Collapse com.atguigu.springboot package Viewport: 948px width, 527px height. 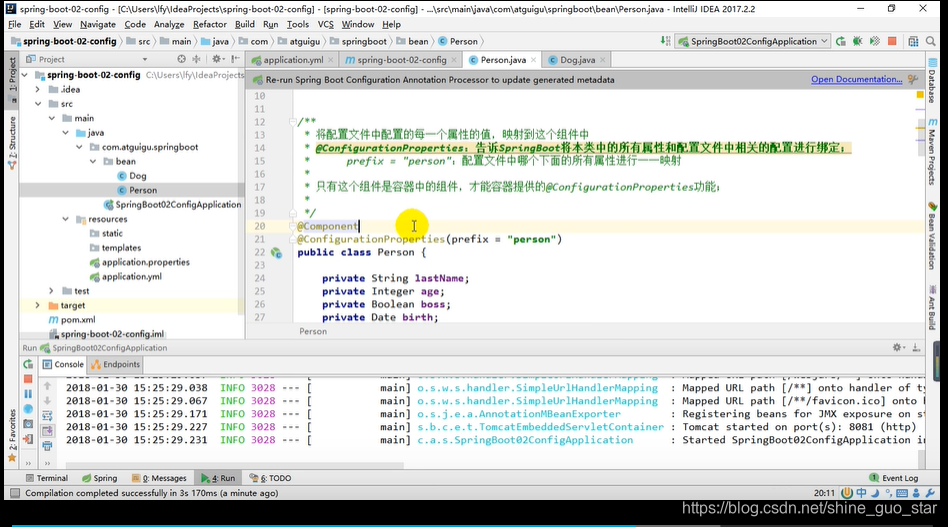pos(79,147)
